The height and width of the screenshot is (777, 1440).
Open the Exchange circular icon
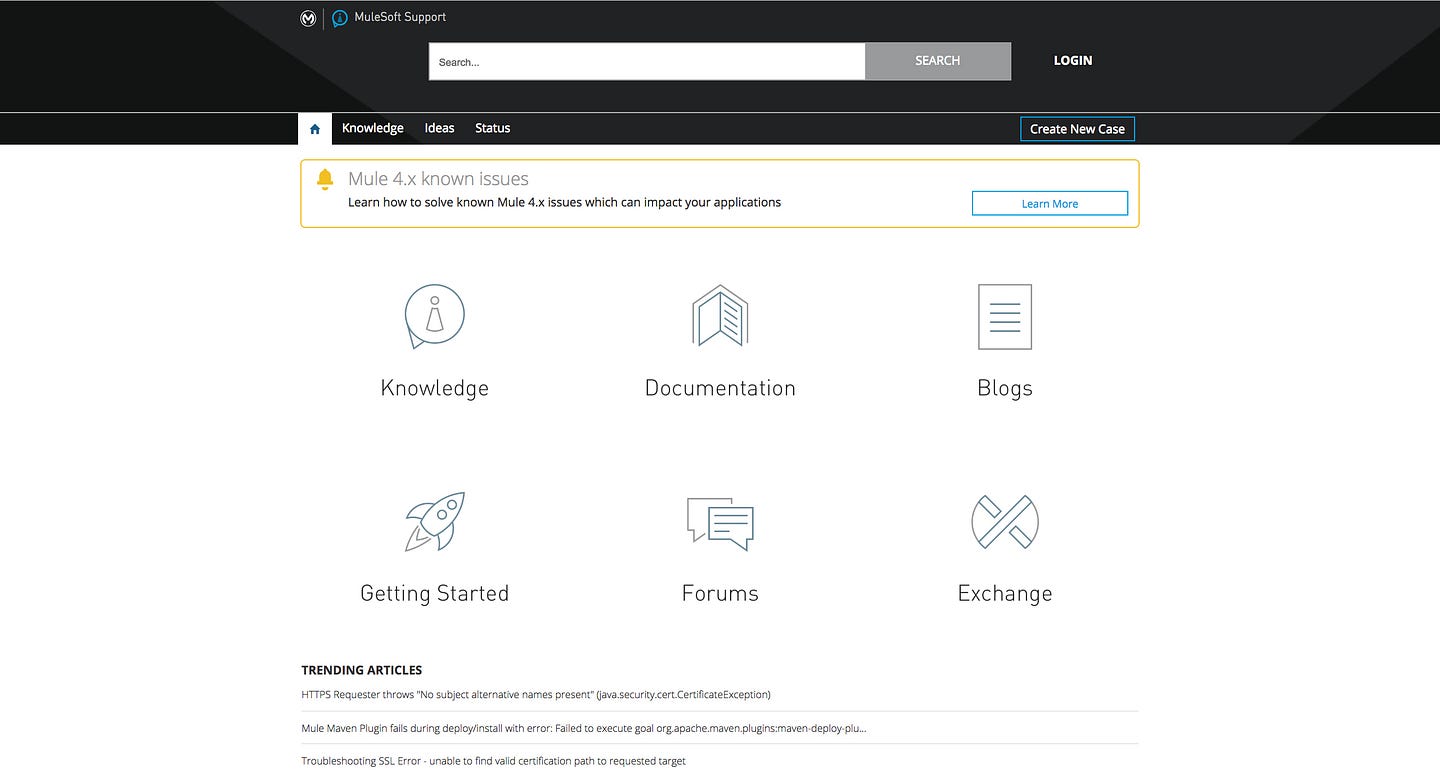[x=1005, y=522]
